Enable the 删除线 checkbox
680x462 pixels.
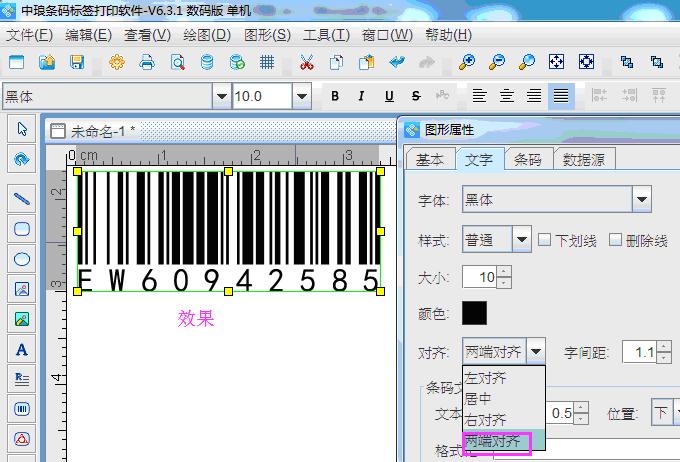[x=615, y=239]
